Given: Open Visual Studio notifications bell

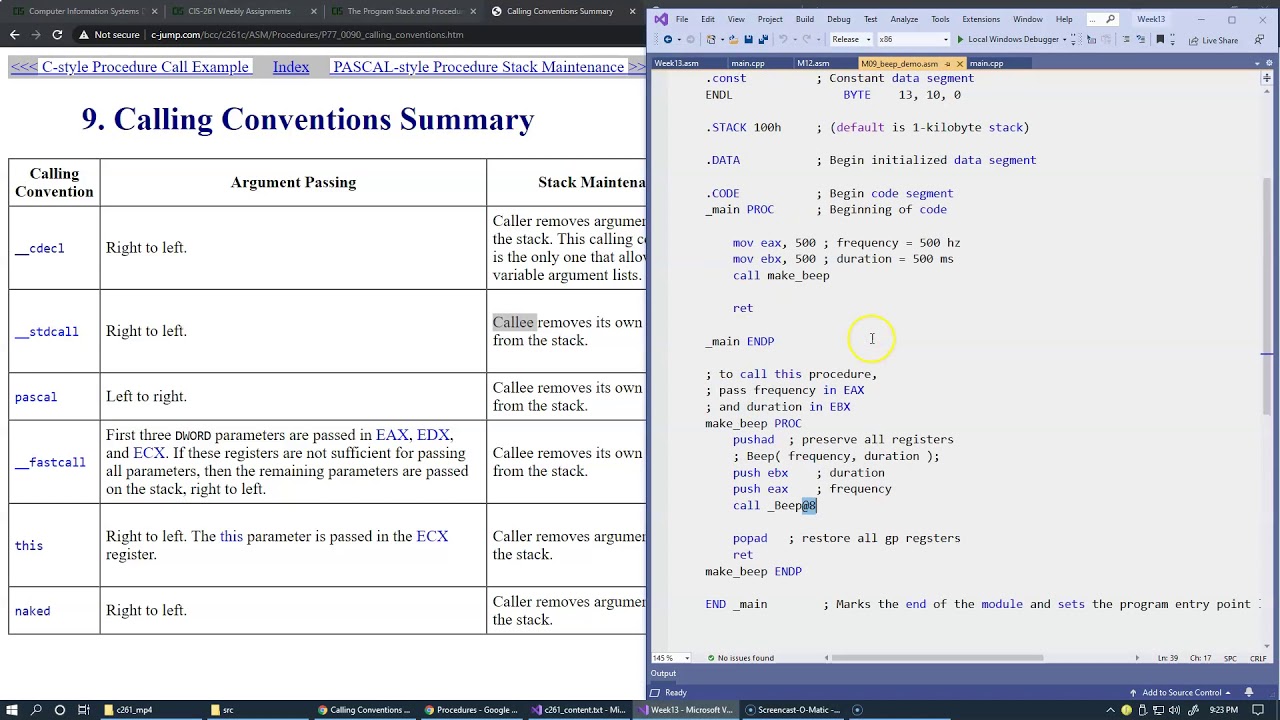Looking at the screenshot, I should 1249,692.
